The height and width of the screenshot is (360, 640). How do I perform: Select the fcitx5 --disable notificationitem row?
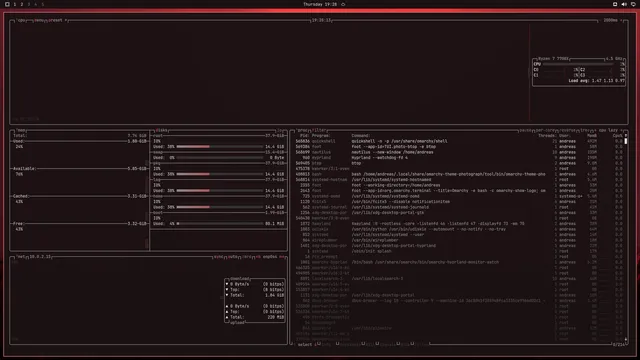pyautogui.click(x=459, y=202)
